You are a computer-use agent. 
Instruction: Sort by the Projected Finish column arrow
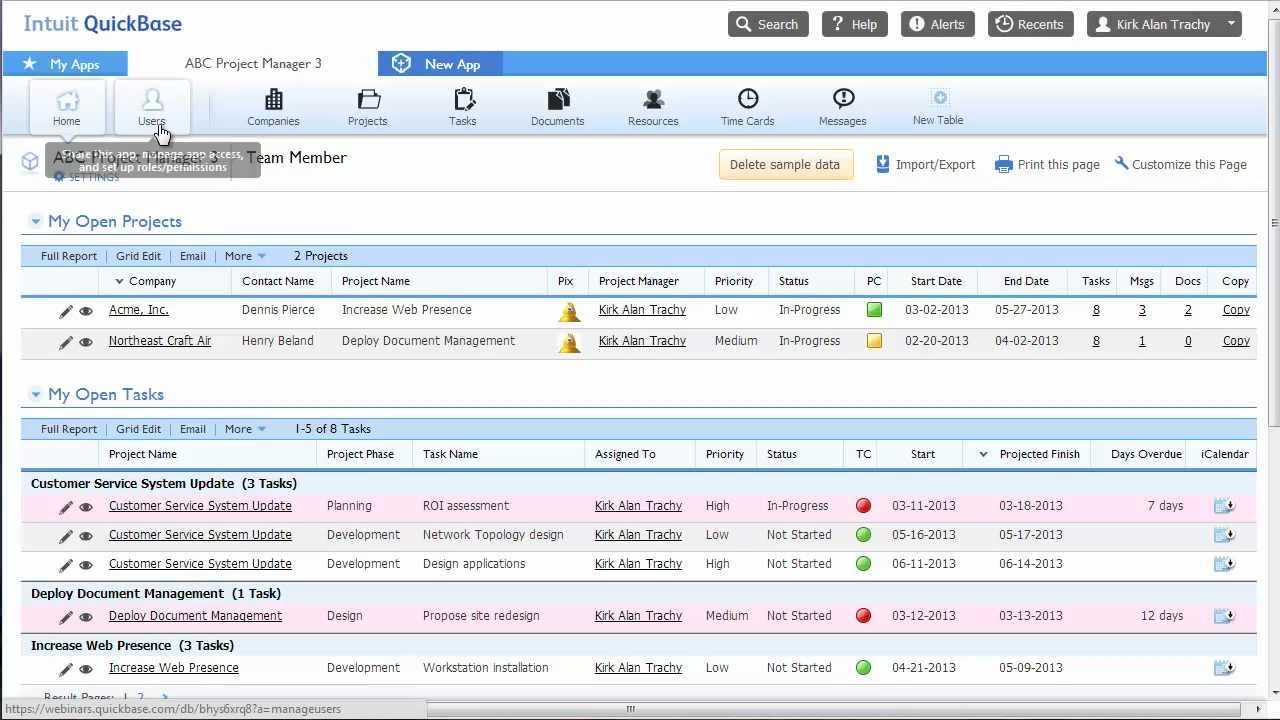pyautogui.click(x=983, y=454)
